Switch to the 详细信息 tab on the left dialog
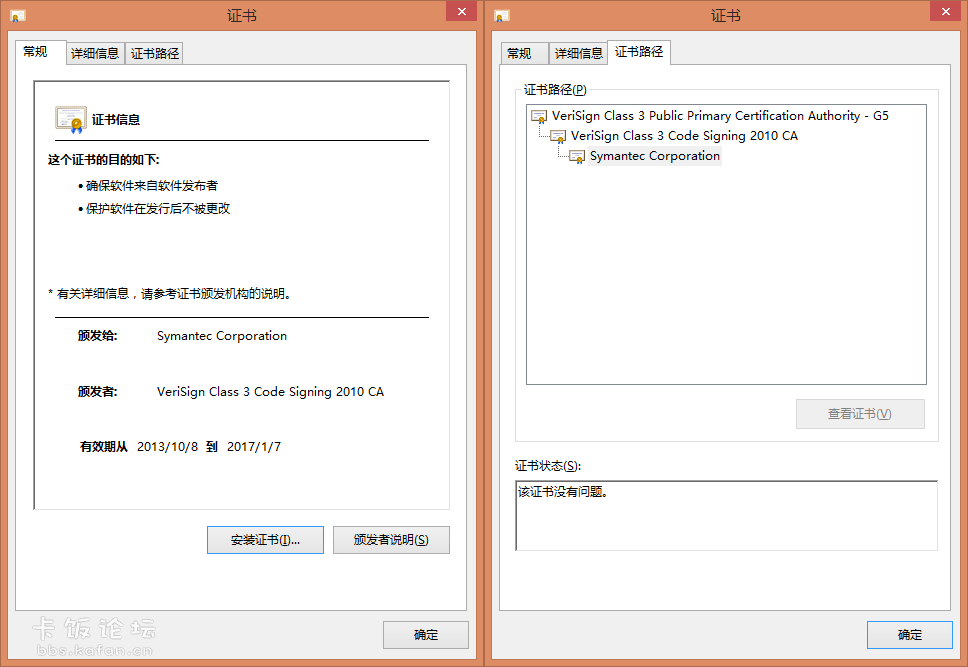This screenshot has height=667, width=968. (x=95, y=53)
